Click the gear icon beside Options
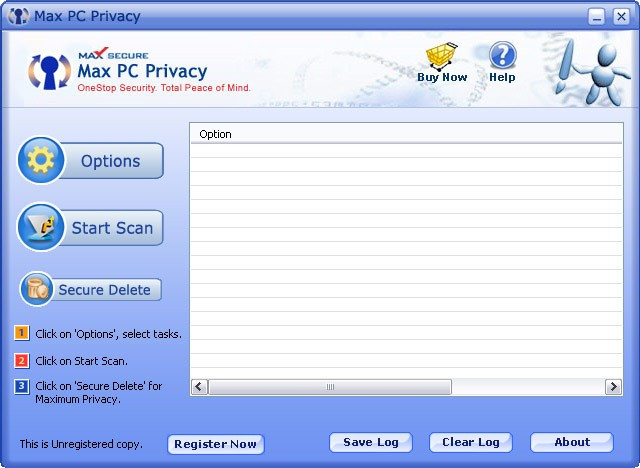The height and width of the screenshot is (468, 640). 41,160
